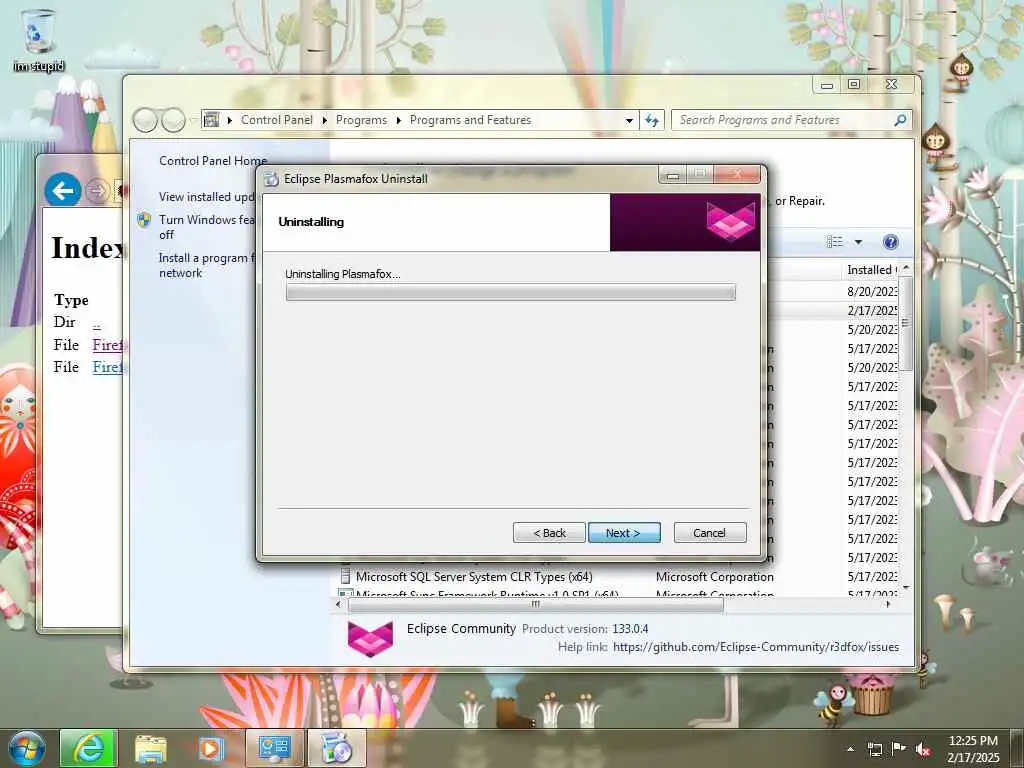Maximize the Control Panel window
The width and height of the screenshot is (1024, 768).
click(854, 84)
